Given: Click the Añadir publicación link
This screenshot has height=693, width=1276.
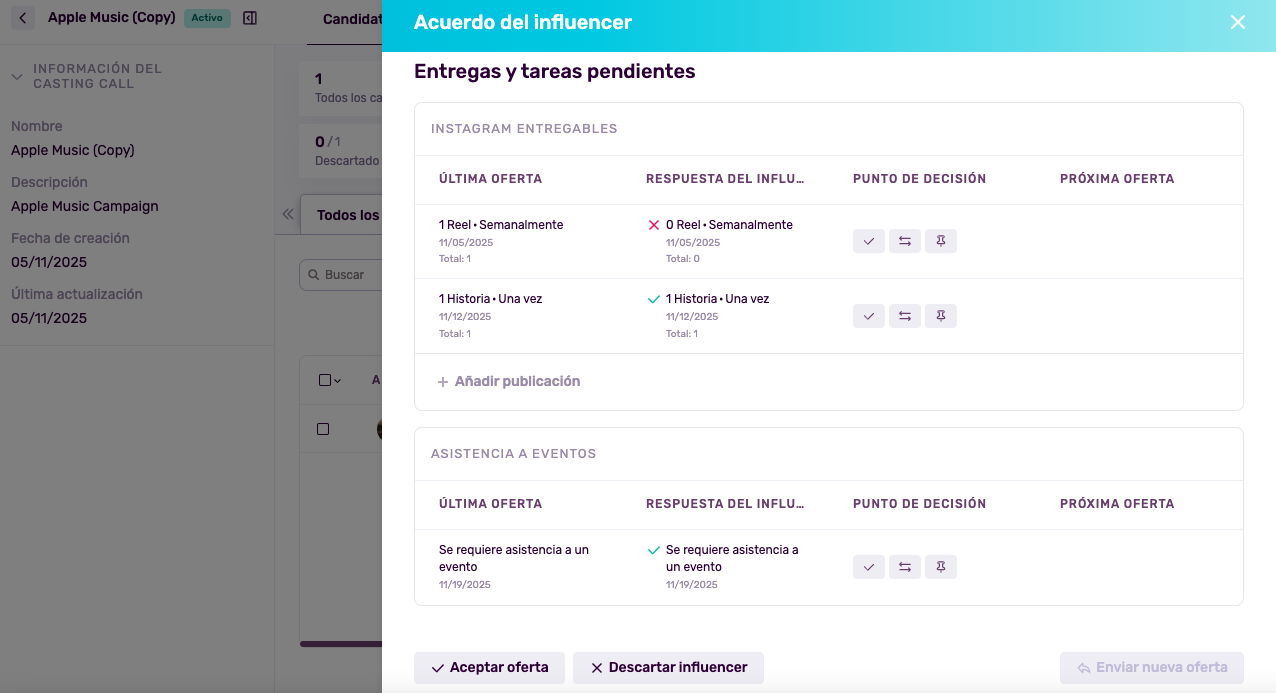Looking at the screenshot, I should coord(509,381).
